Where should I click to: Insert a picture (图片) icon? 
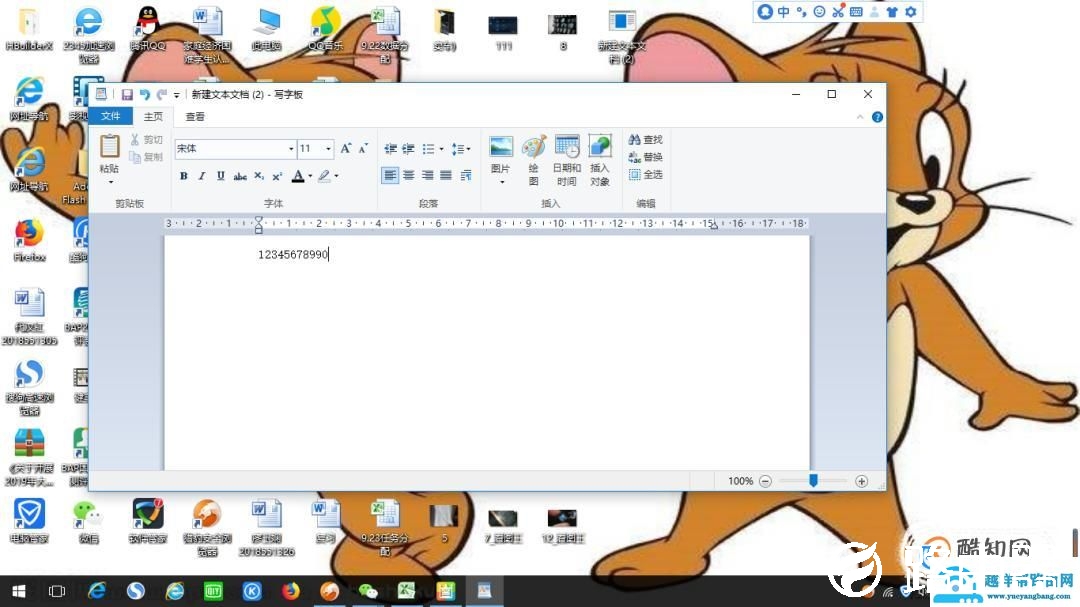501,146
